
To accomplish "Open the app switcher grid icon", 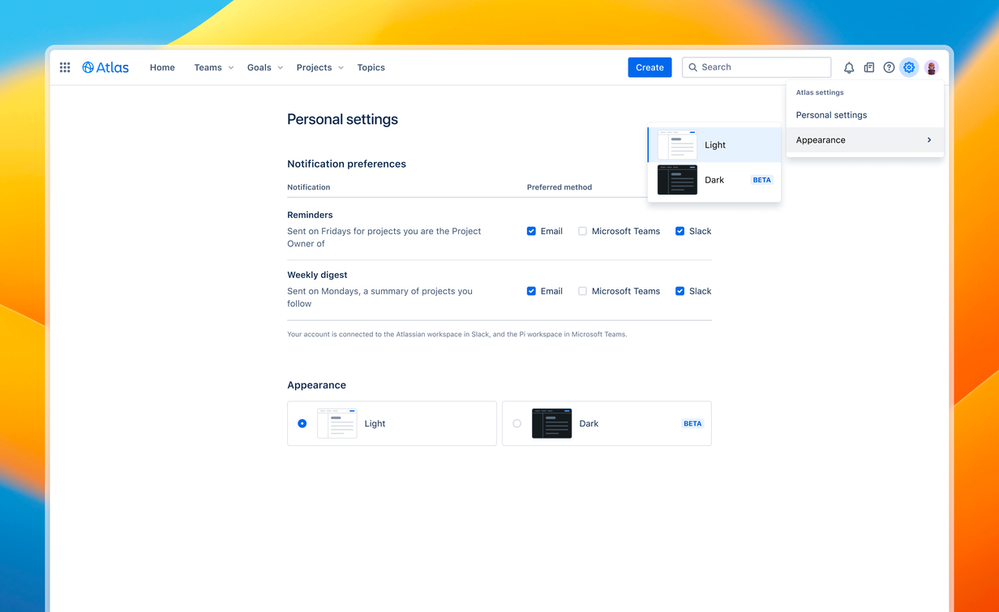I will (65, 67).
